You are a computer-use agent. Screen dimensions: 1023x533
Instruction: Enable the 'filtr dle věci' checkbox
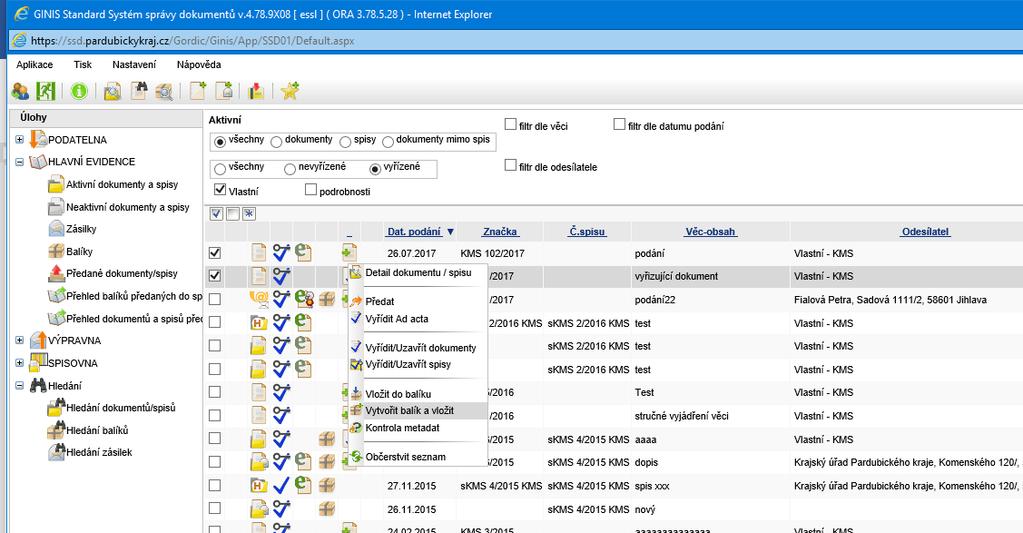click(x=510, y=124)
